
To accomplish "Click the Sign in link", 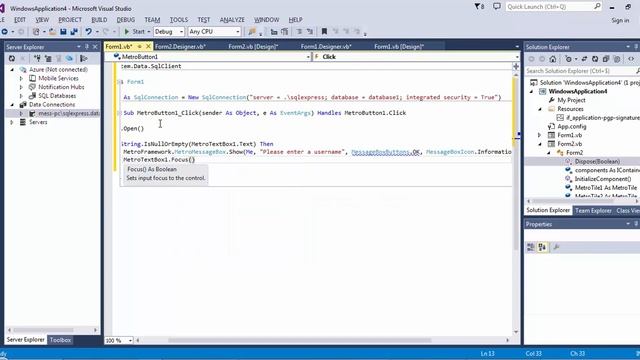I will coord(620,20).
